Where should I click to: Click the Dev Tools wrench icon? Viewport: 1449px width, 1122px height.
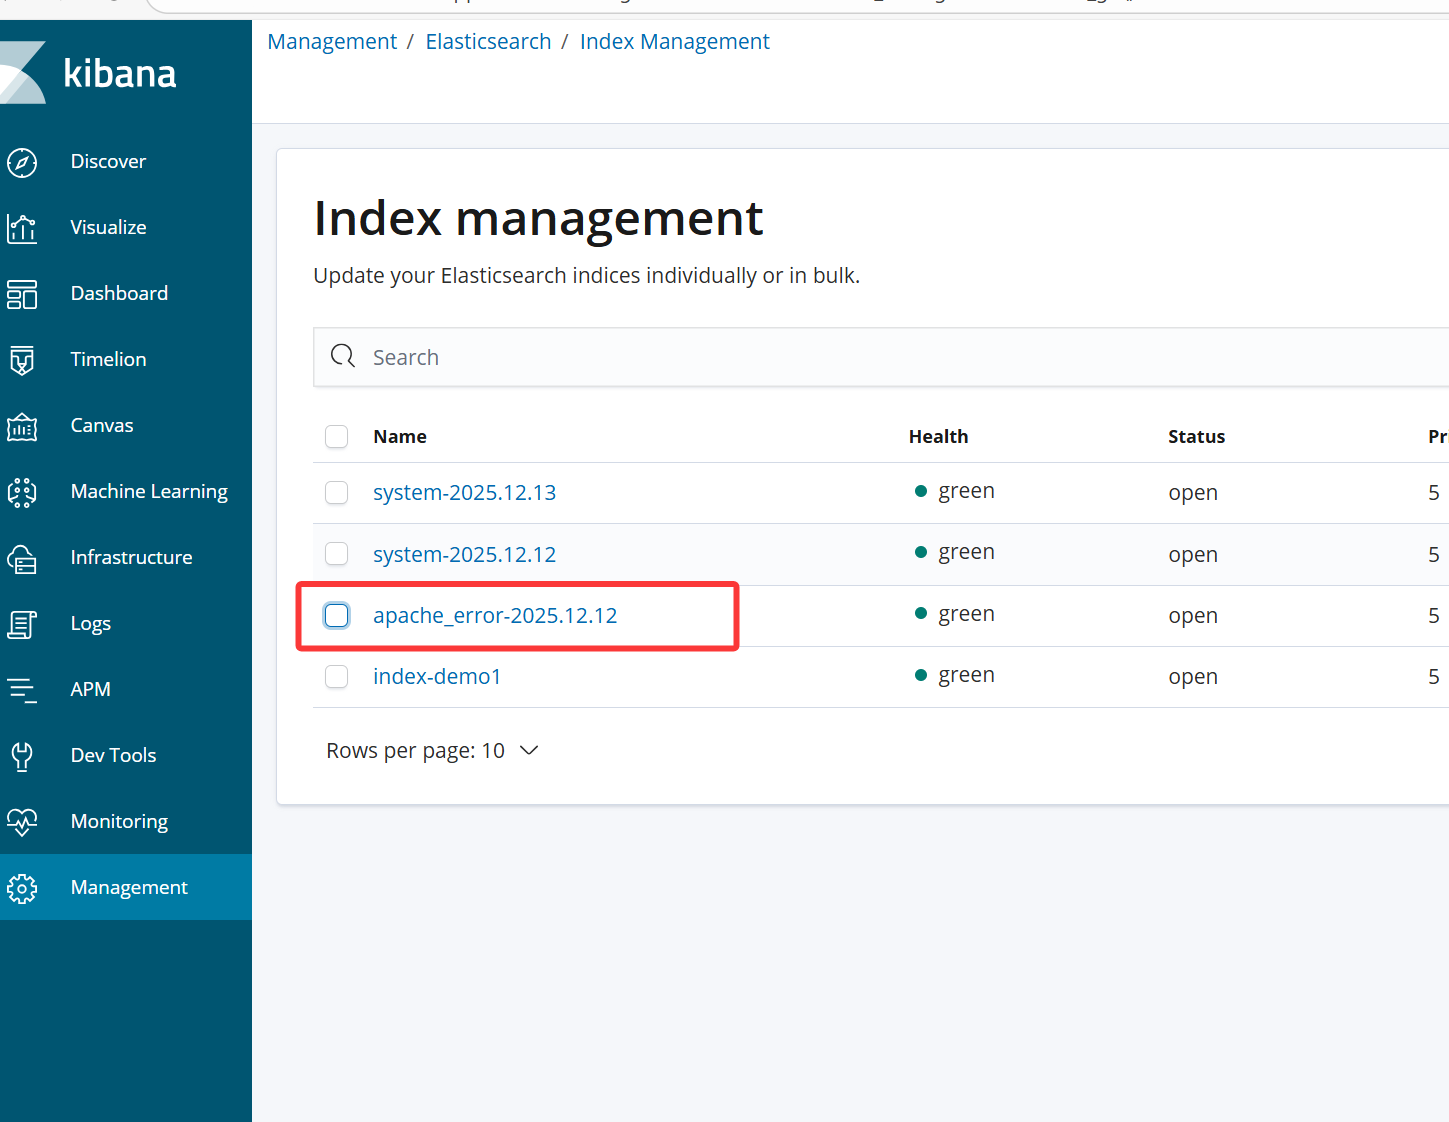[x=22, y=756]
